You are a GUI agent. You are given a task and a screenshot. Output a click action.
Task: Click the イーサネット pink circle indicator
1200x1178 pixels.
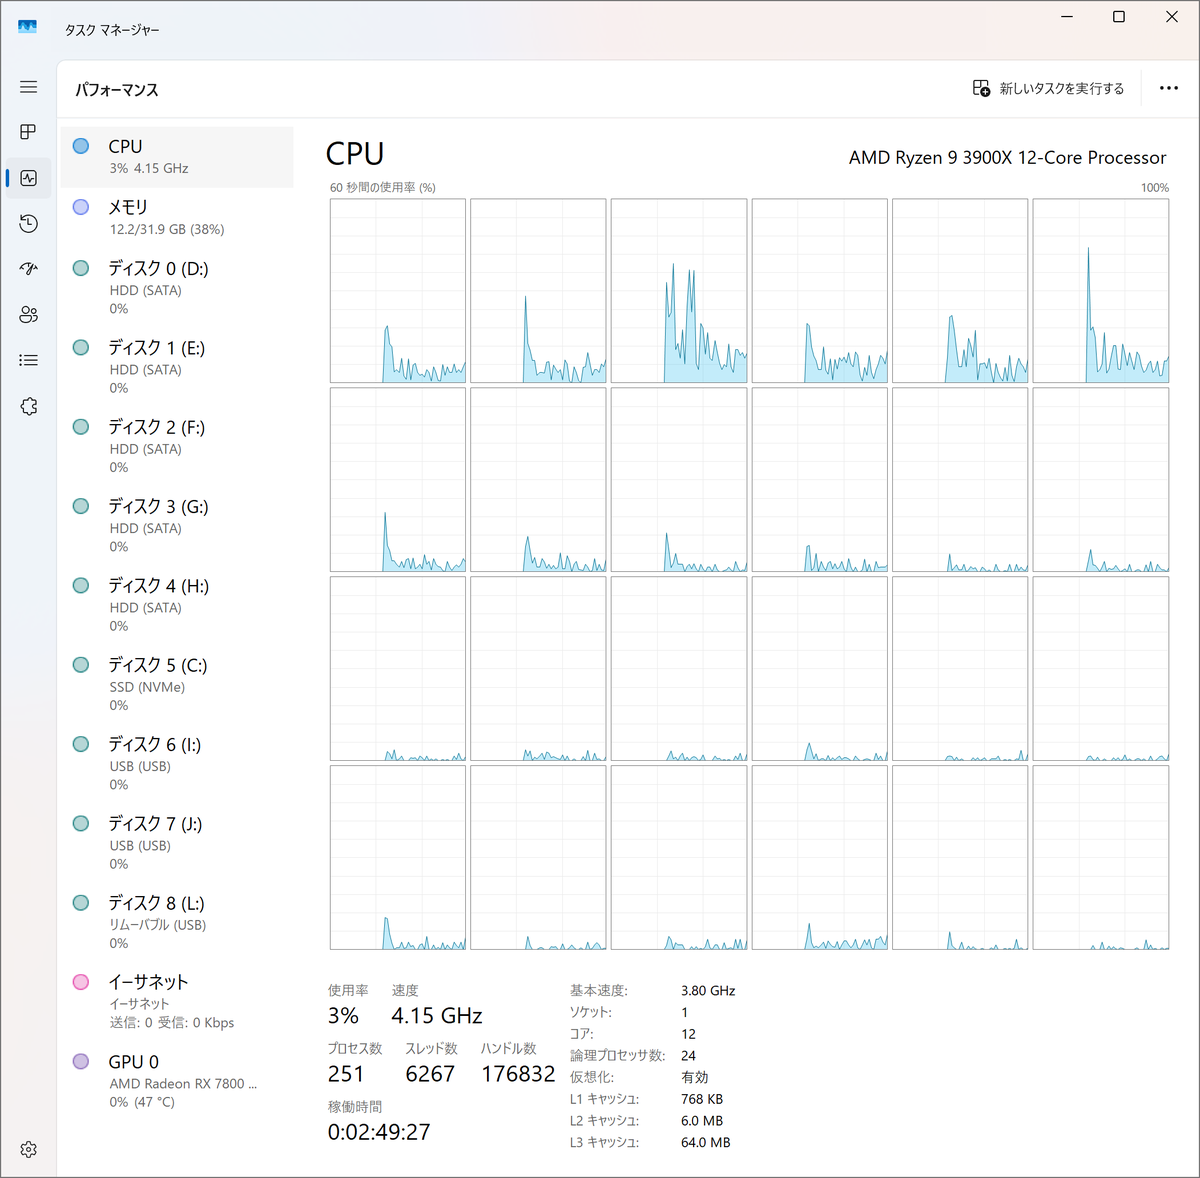tap(81, 982)
